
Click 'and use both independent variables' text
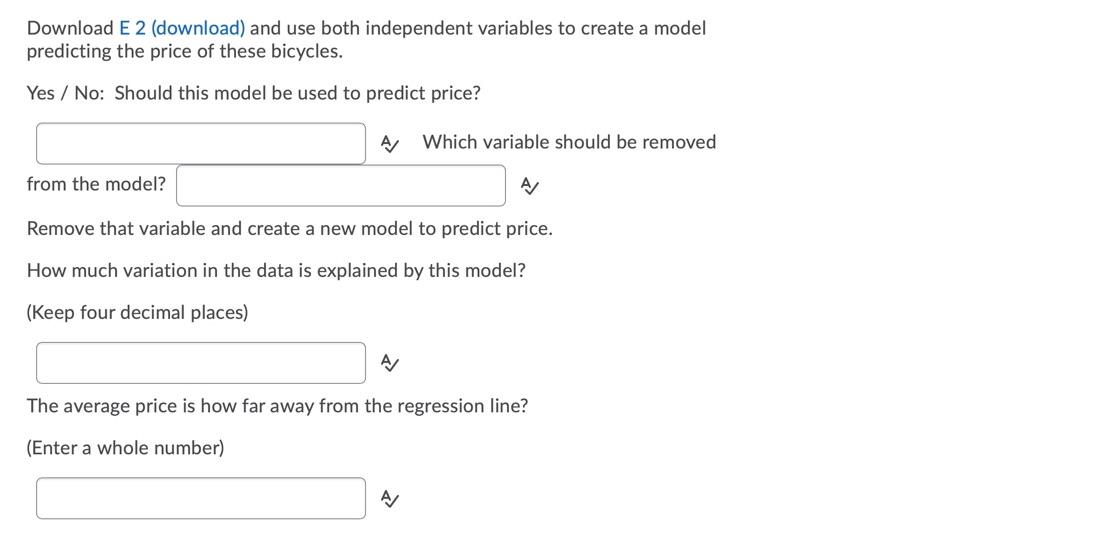400,28
